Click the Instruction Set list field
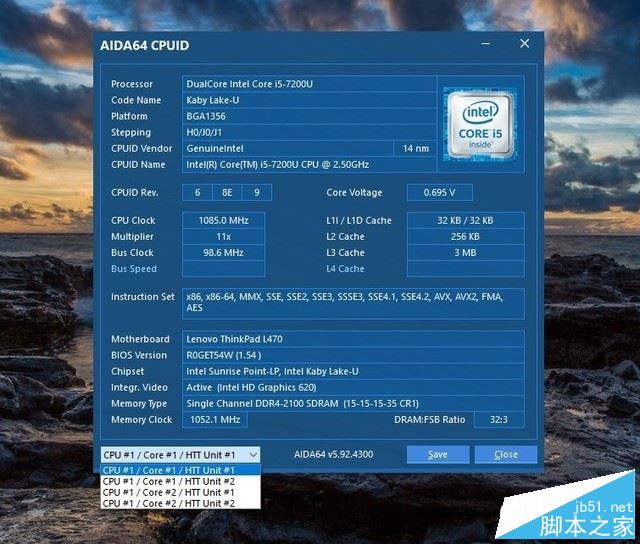This screenshot has height=544, width=640. point(353,304)
